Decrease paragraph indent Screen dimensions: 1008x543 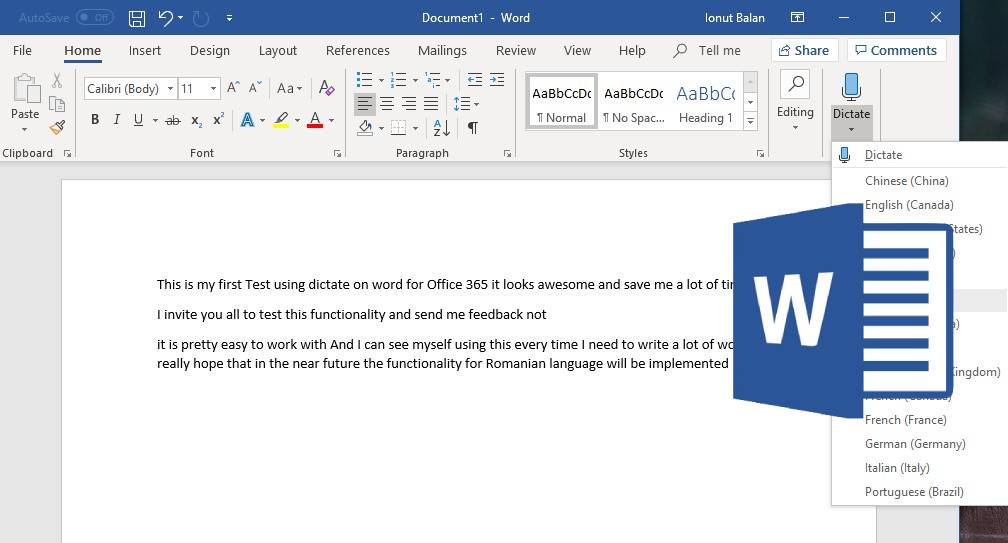click(474, 80)
